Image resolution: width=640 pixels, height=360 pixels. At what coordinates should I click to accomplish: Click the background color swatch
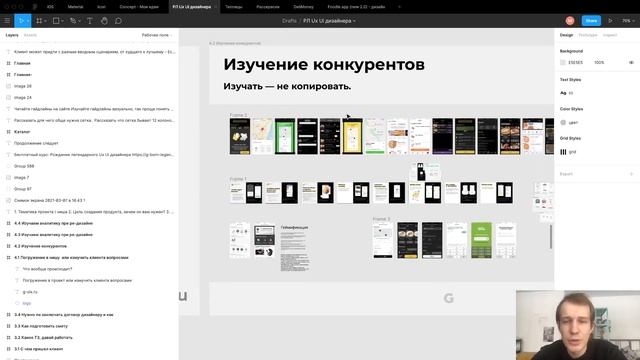click(x=563, y=62)
